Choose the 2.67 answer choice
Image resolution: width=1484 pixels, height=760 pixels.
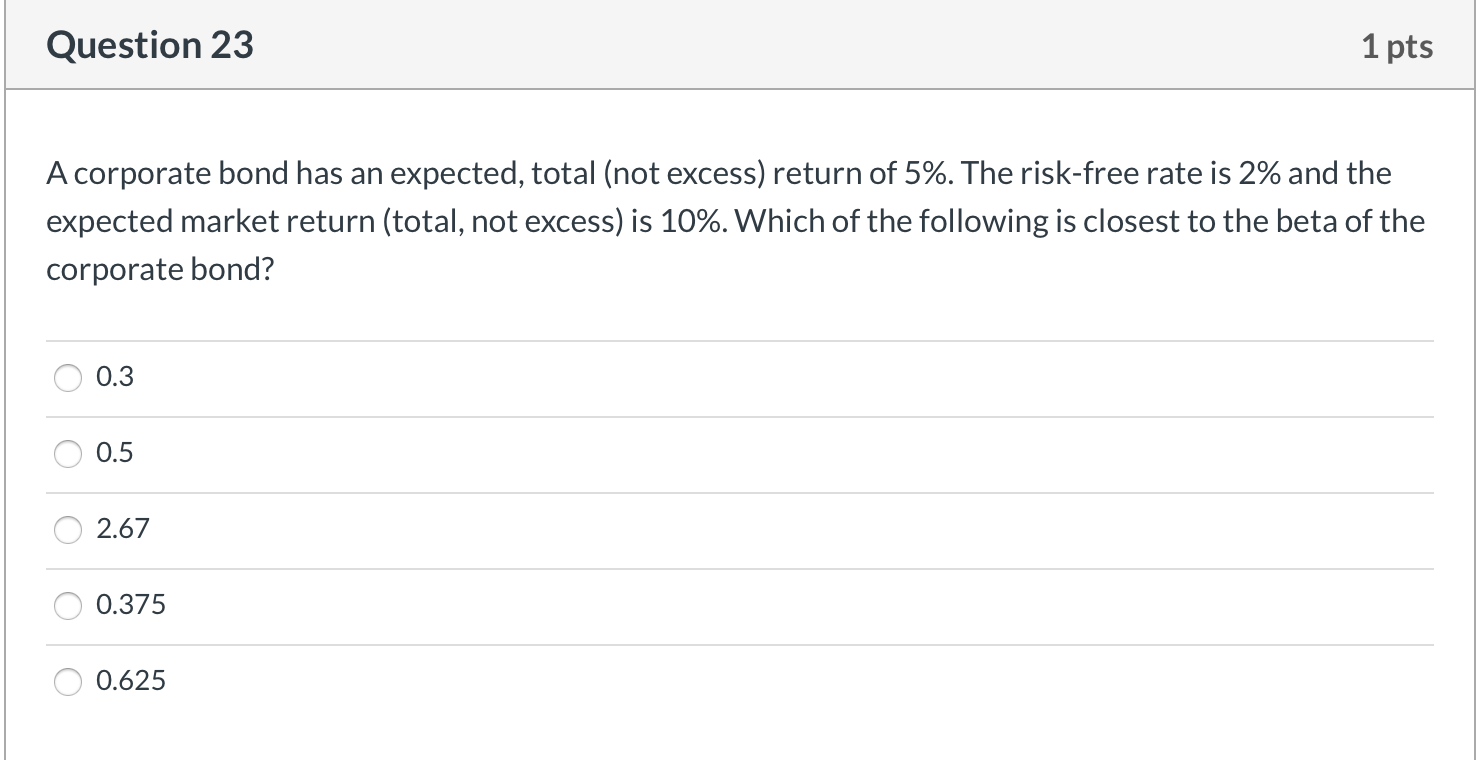click(x=68, y=530)
